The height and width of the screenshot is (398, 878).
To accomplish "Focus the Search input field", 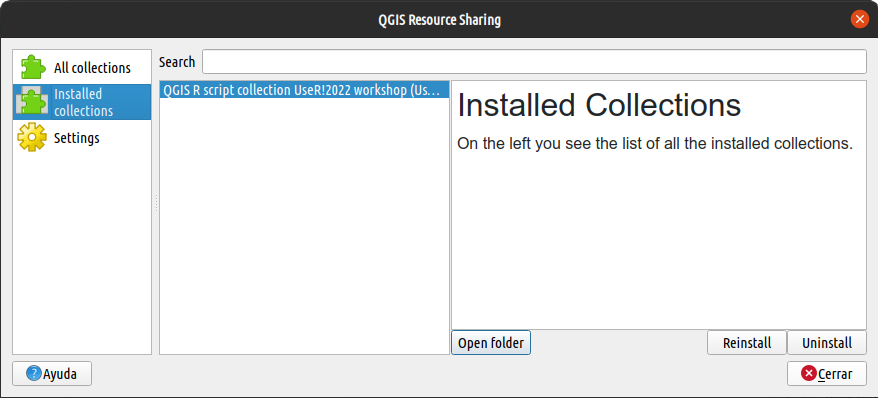I will click(534, 62).
